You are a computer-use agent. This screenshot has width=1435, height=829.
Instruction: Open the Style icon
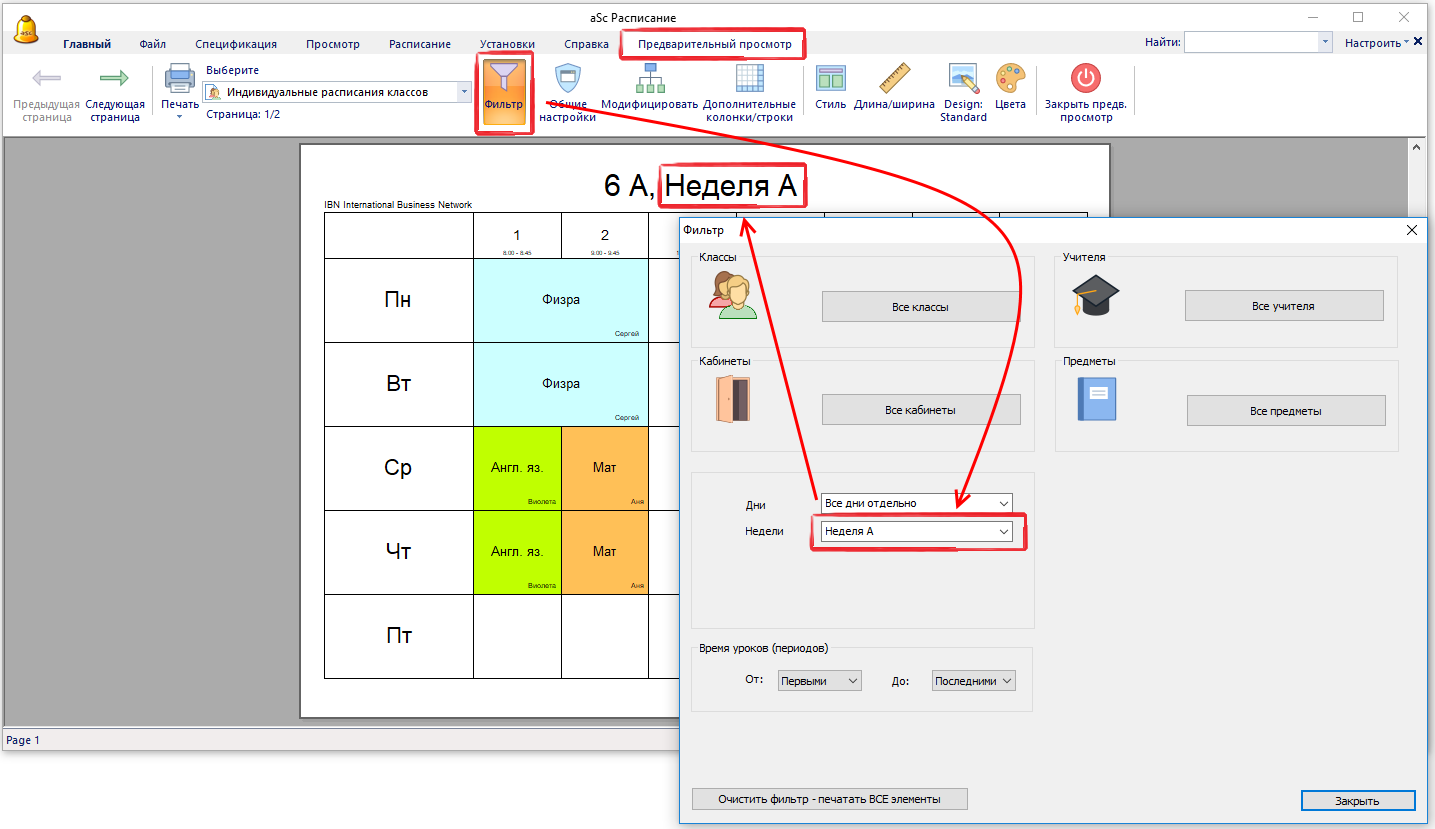[830, 80]
